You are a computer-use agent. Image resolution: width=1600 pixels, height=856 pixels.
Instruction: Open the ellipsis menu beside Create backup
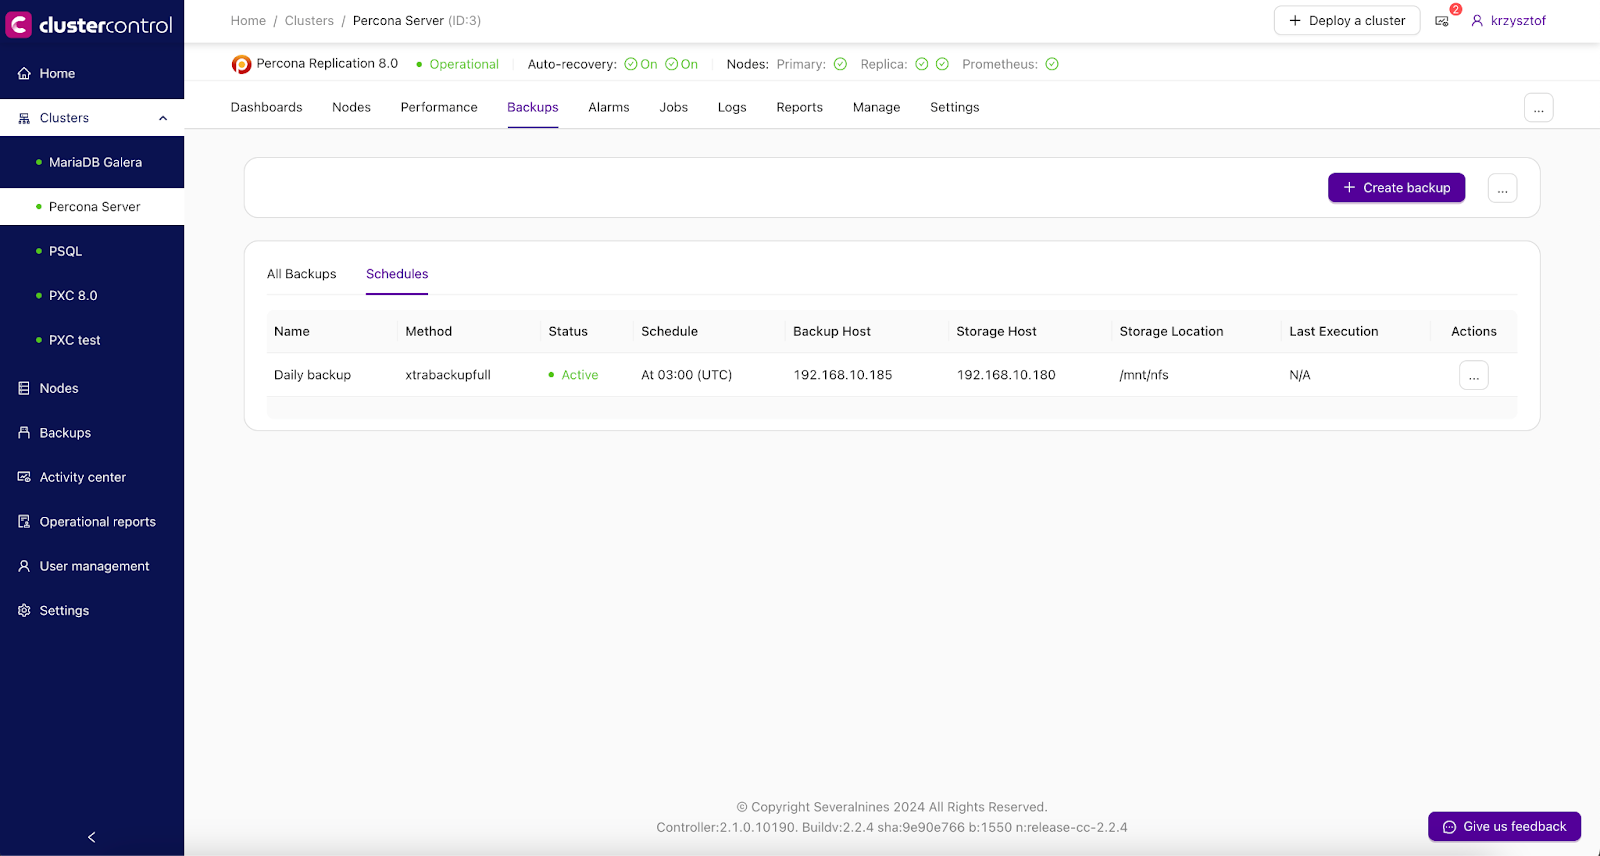click(1502, 188)
